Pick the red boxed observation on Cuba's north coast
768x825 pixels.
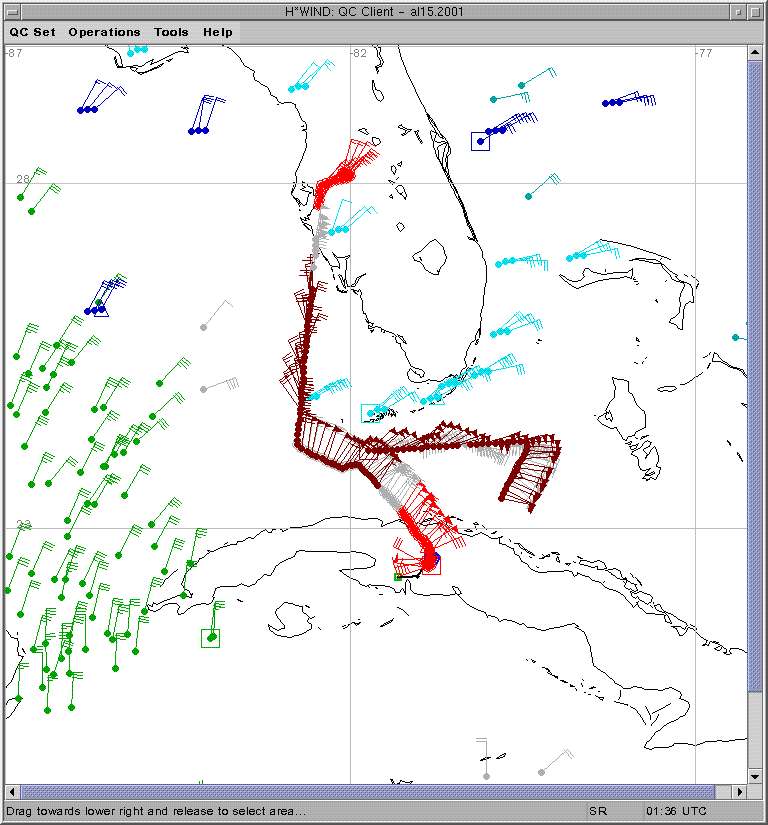point(431,565)
